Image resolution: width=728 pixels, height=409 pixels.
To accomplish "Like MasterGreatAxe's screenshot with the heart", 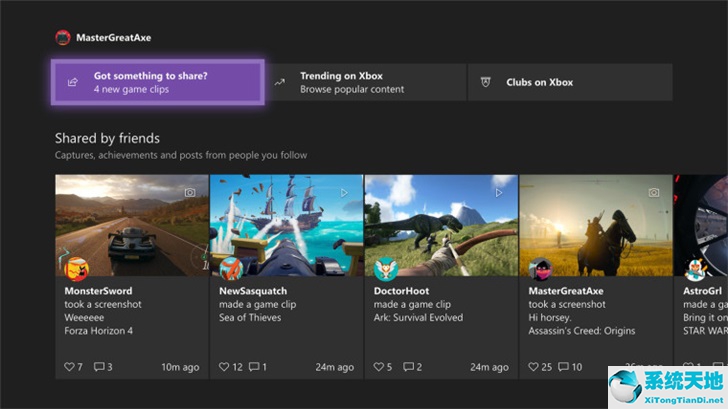I will click(x=533, y=367).
